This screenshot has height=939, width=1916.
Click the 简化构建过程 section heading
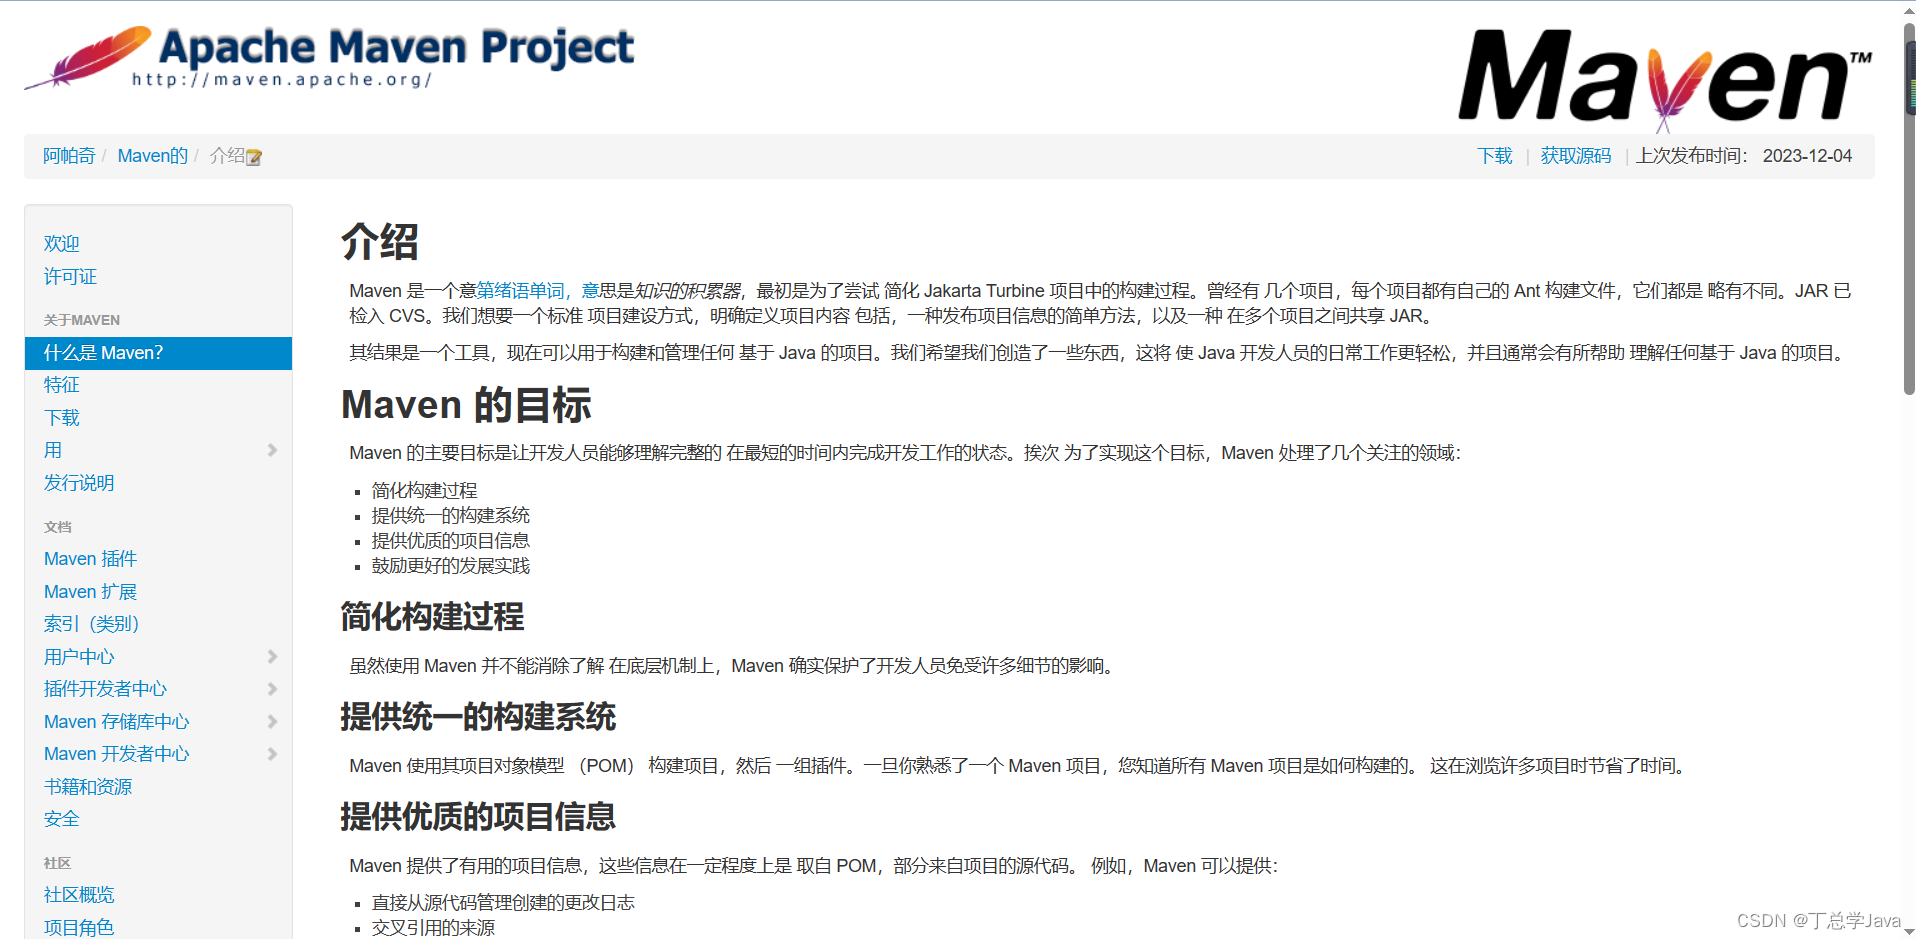[432, 617]
